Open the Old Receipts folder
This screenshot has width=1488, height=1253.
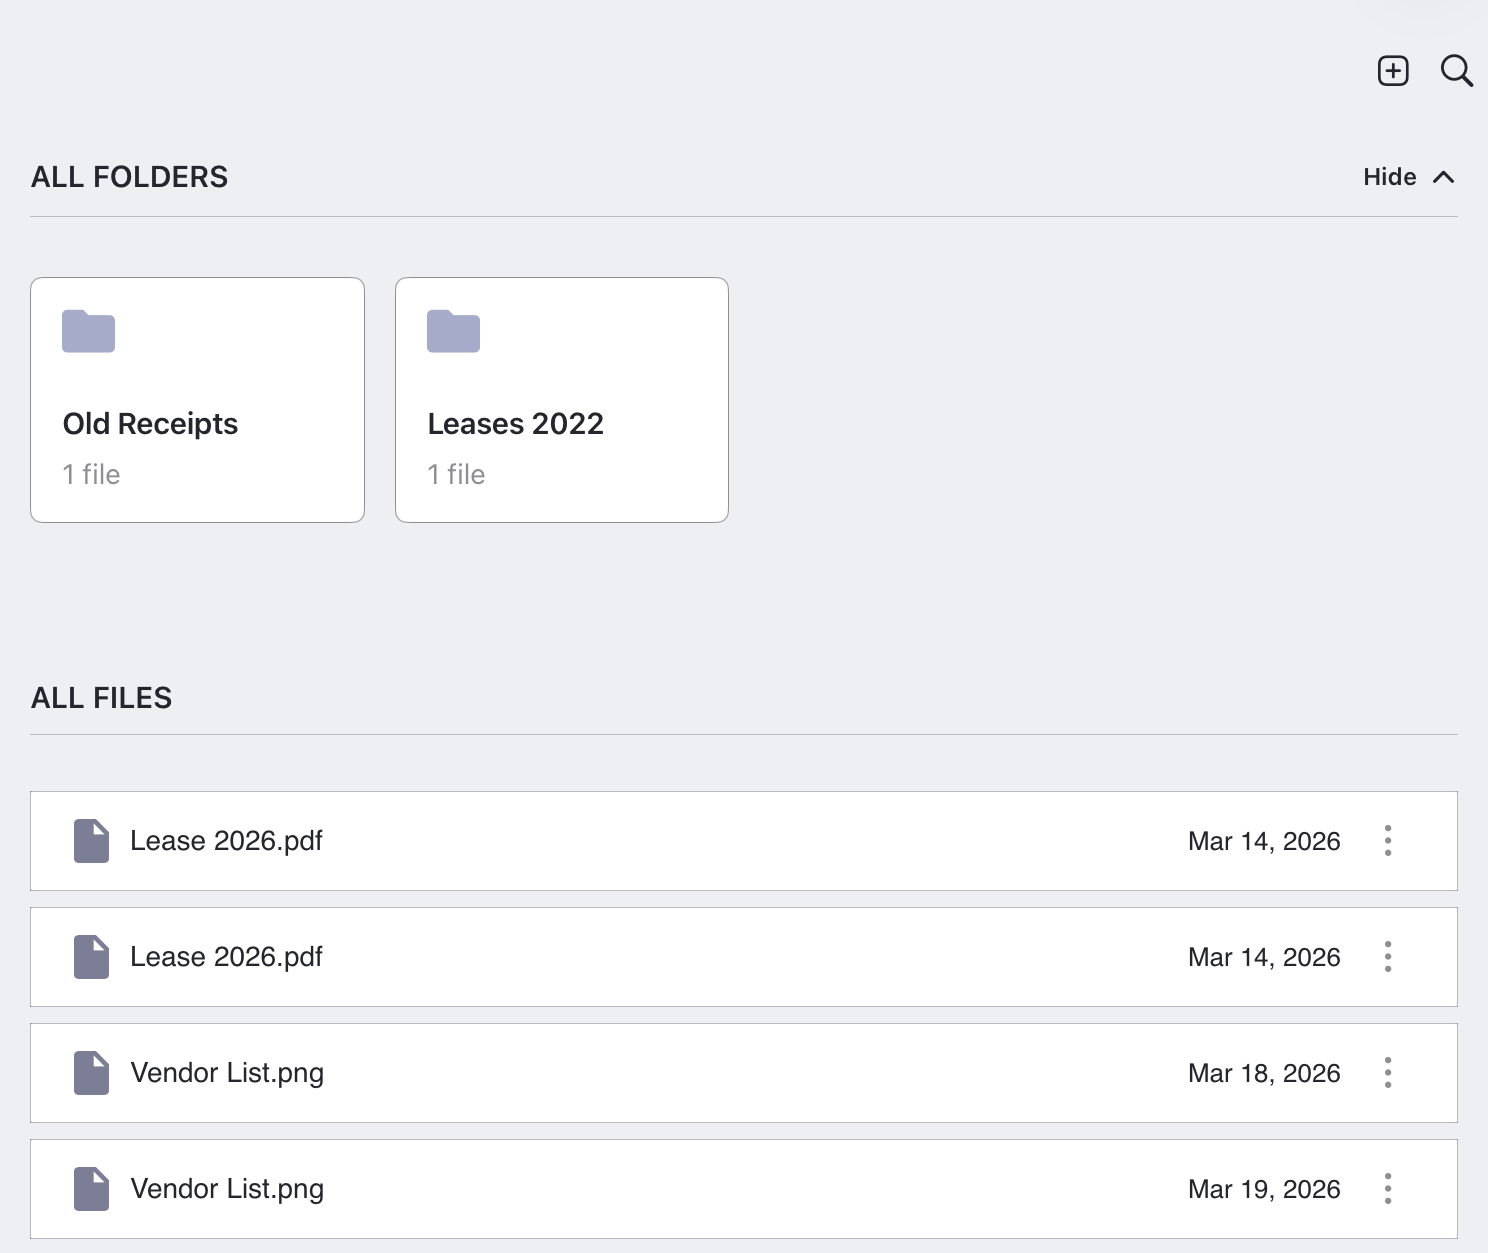[x=197, y=399]
